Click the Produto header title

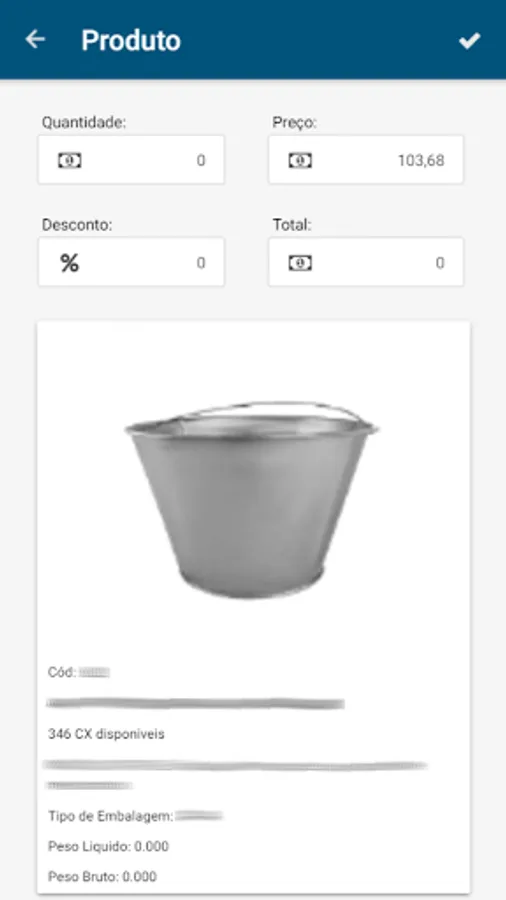[131, 40]
